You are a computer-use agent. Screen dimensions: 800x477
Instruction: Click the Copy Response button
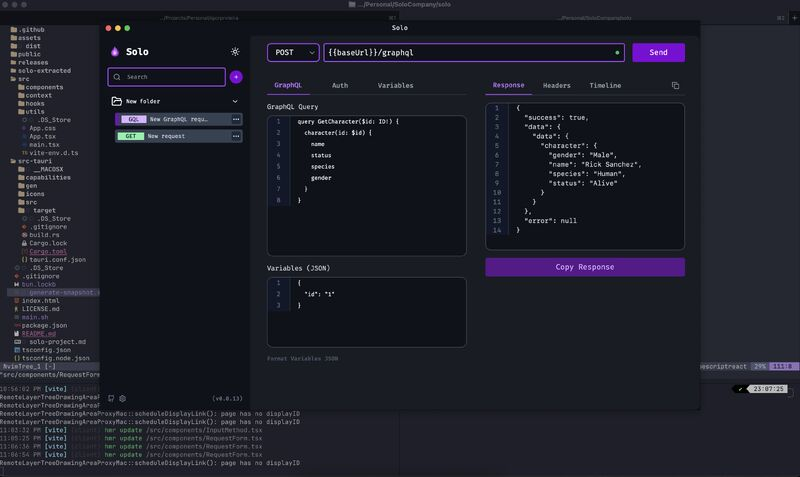click(x=585, y=267)
